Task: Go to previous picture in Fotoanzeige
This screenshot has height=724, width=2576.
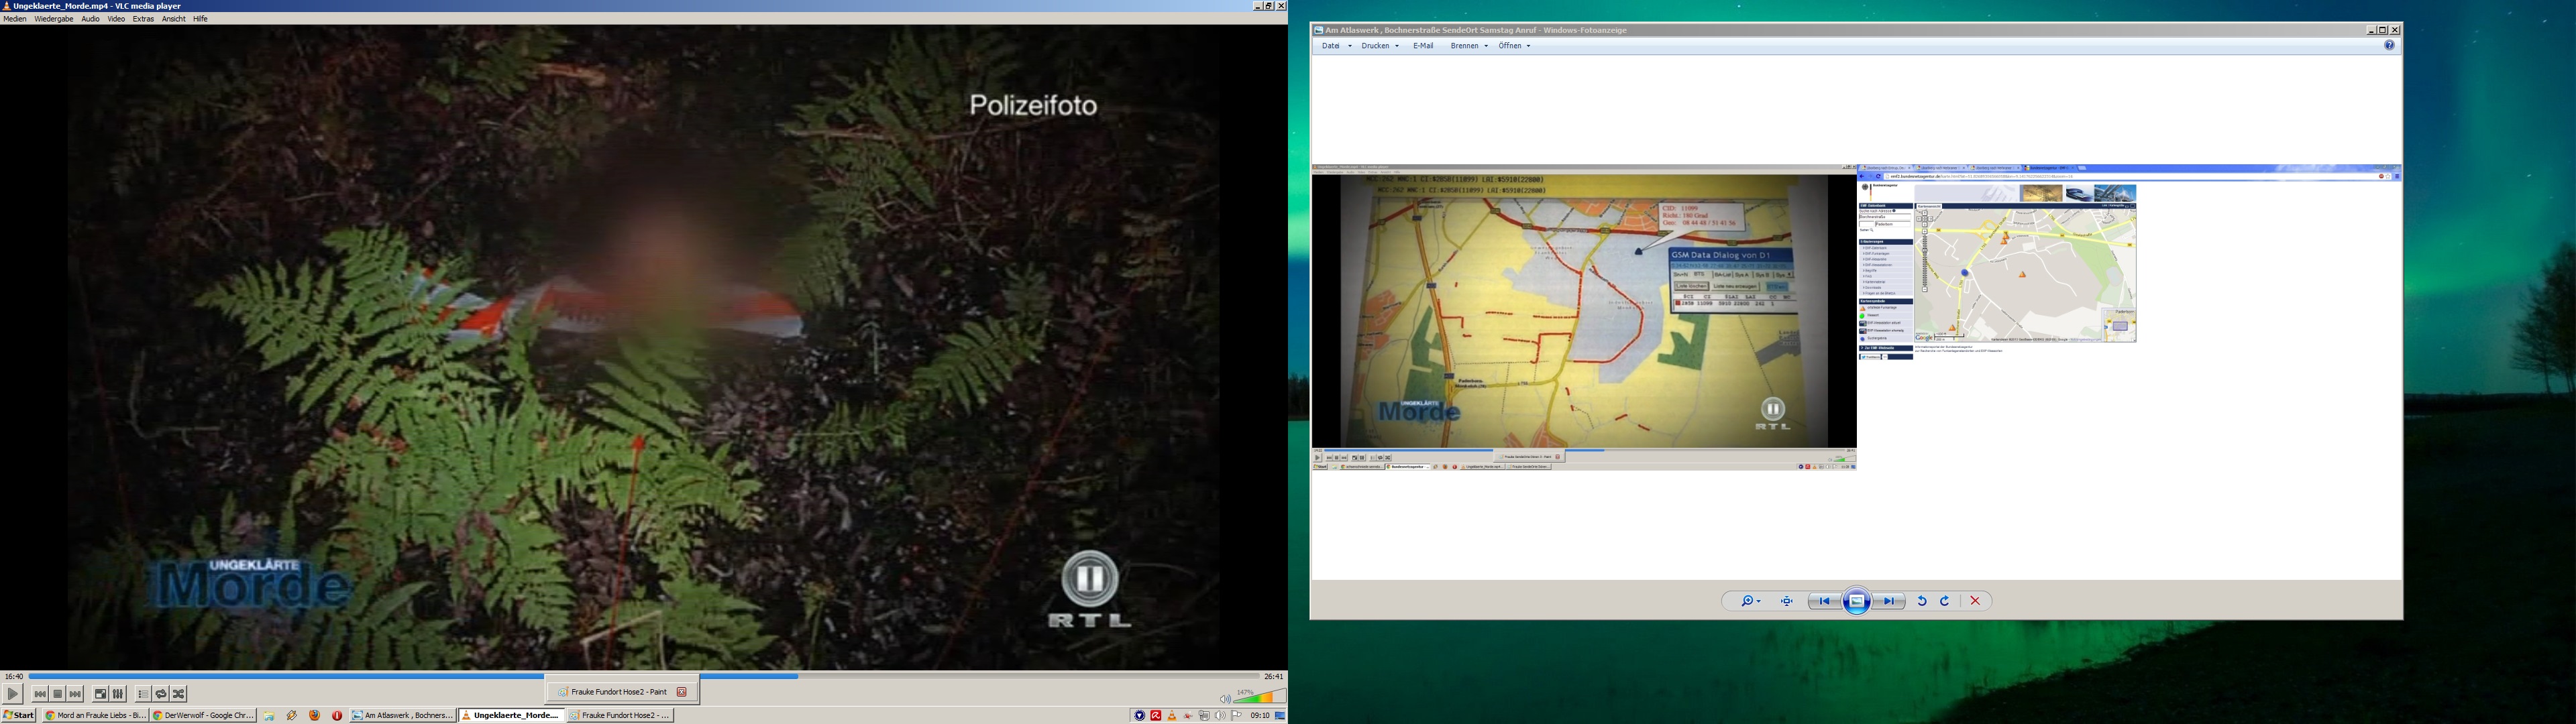Action: coord(1824,602)
